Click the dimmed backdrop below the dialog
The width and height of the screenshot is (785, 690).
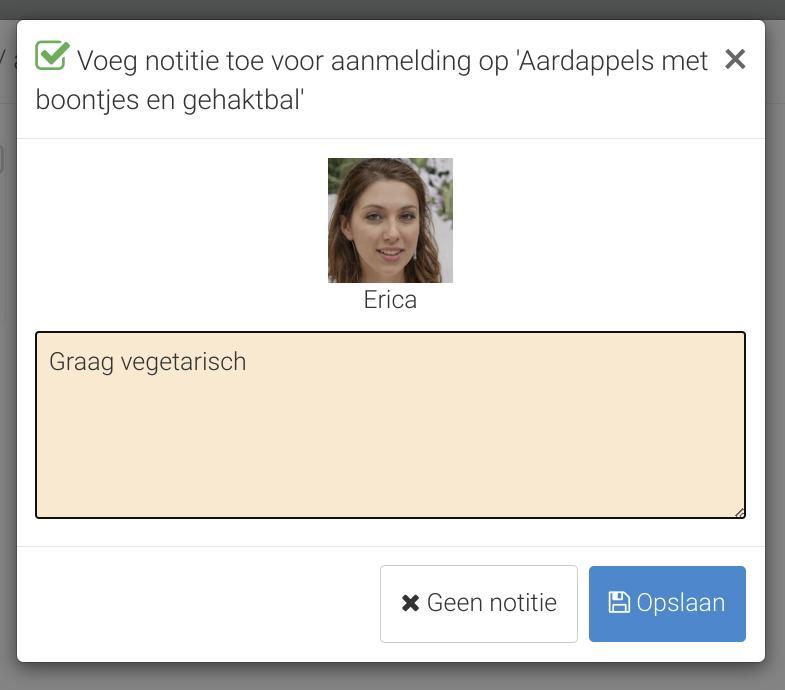tap(390, 677)
